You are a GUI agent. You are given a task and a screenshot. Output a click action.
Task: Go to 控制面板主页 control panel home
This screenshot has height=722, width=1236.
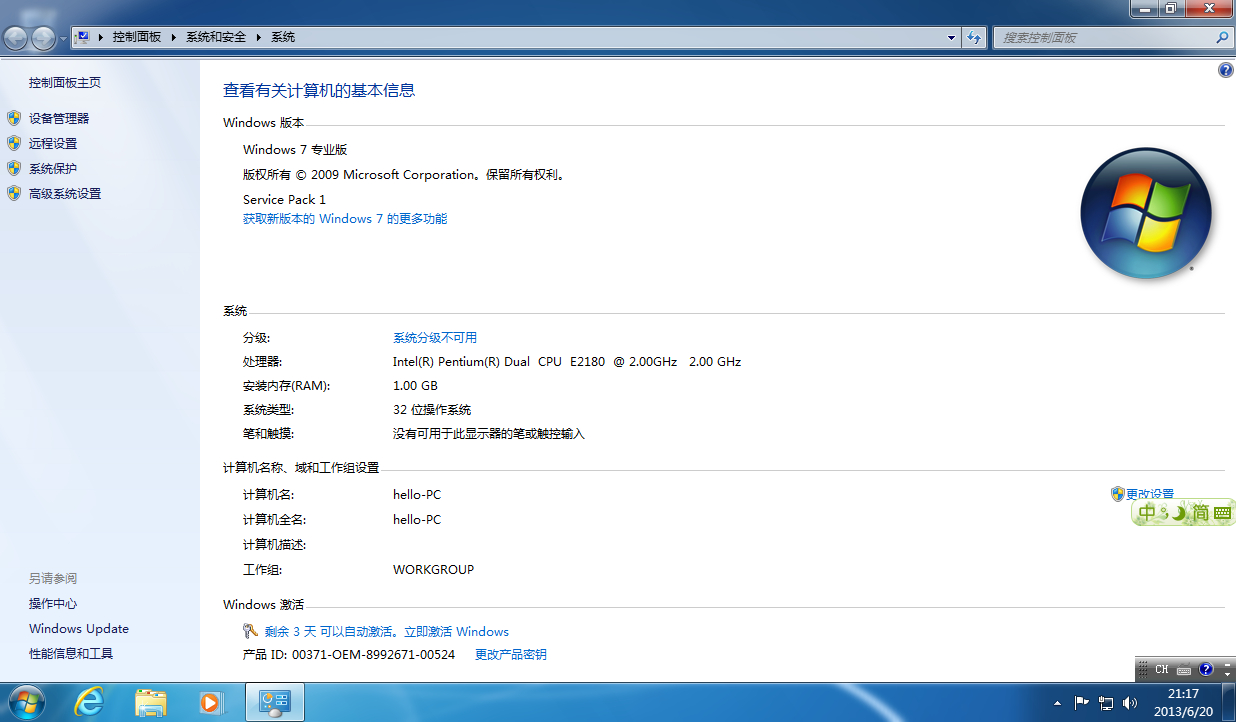click(65, 82)
